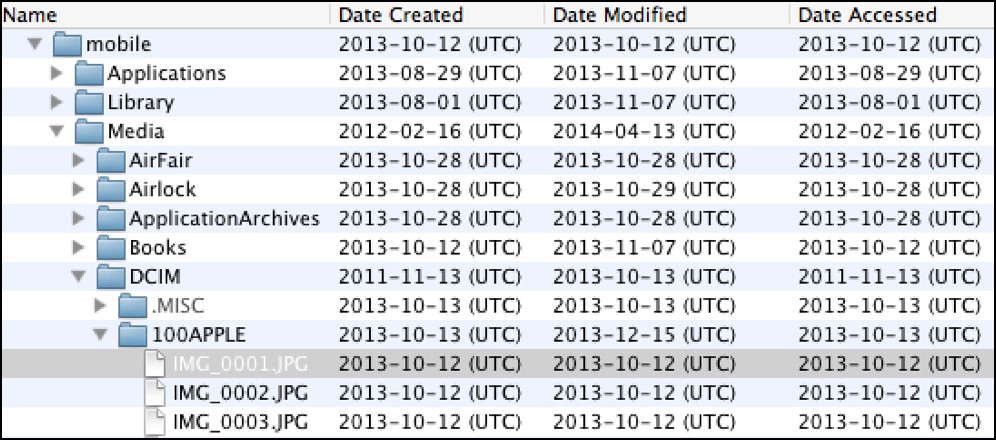Select the Applications folder icon
Screen dimensions: 996x440
[89, 74]
